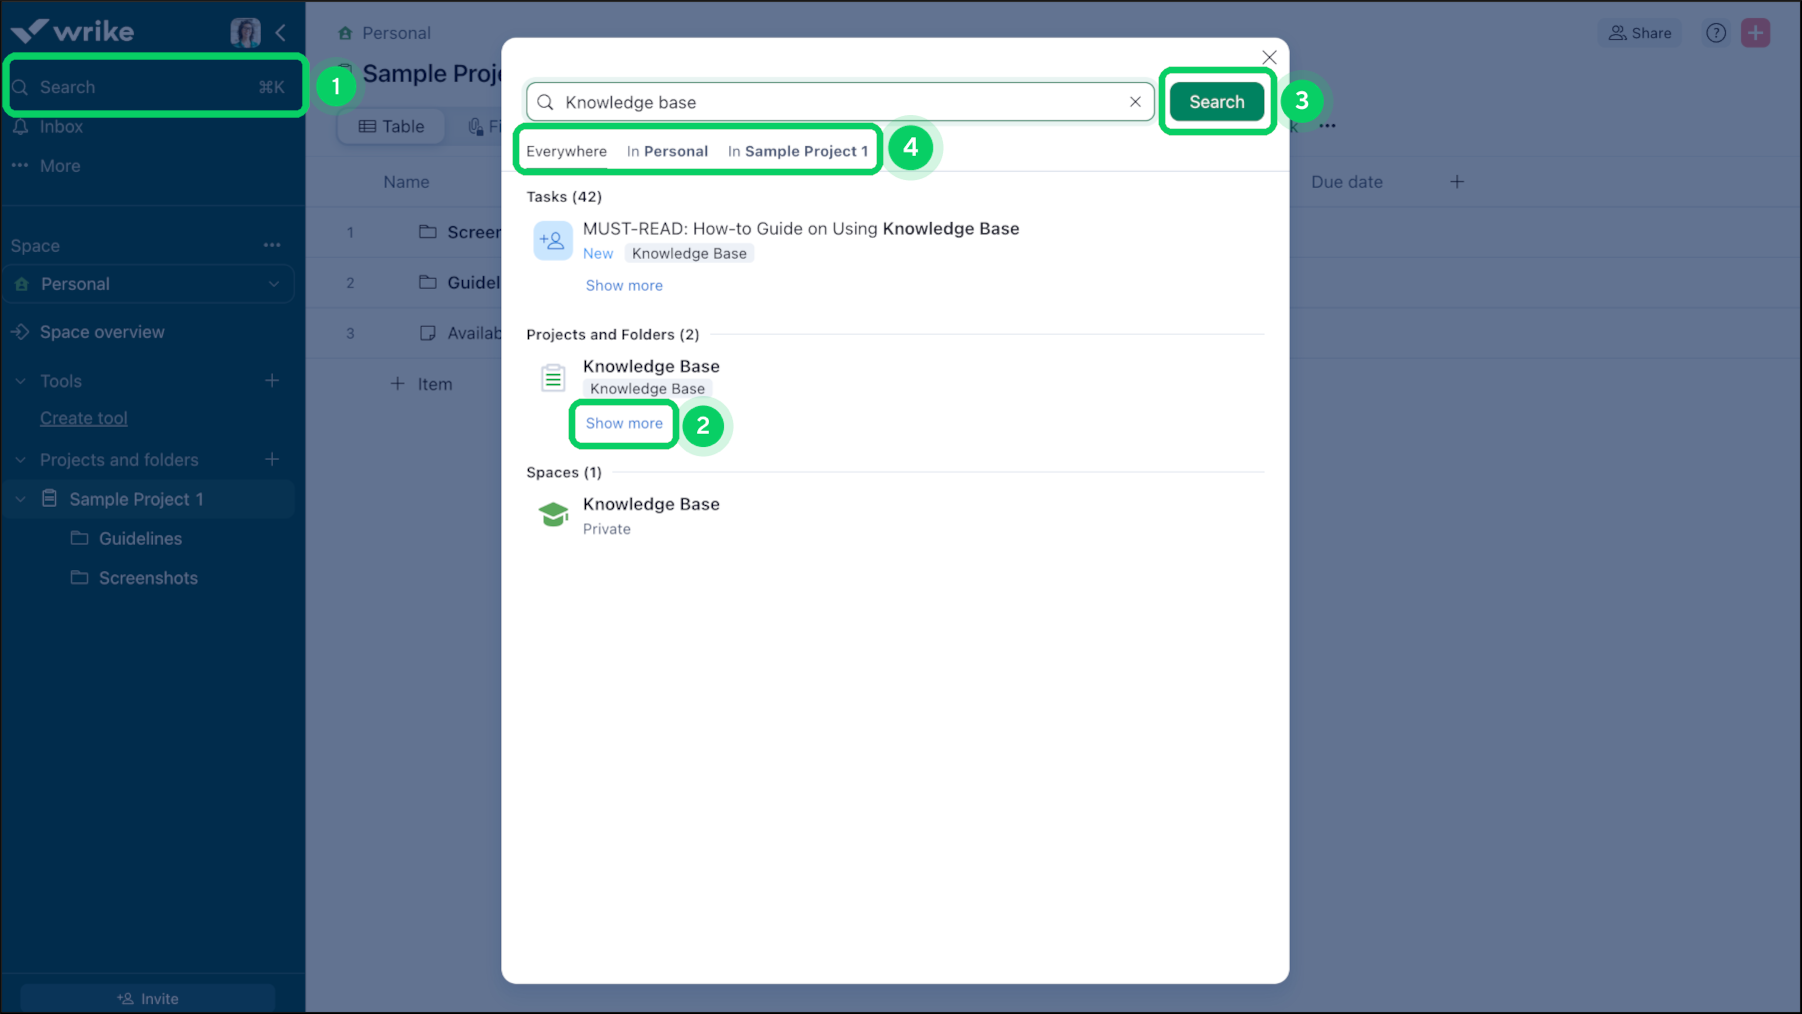Expand the Tools section
Viewport: 1802px width, 1014px height.
point(20,381)
